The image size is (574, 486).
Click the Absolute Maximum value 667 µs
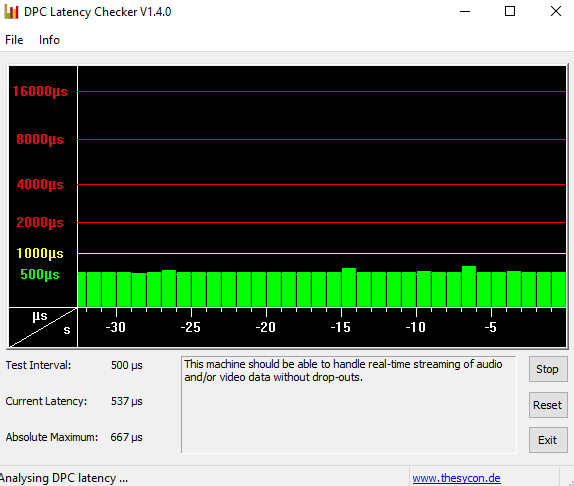pos(126,437)
